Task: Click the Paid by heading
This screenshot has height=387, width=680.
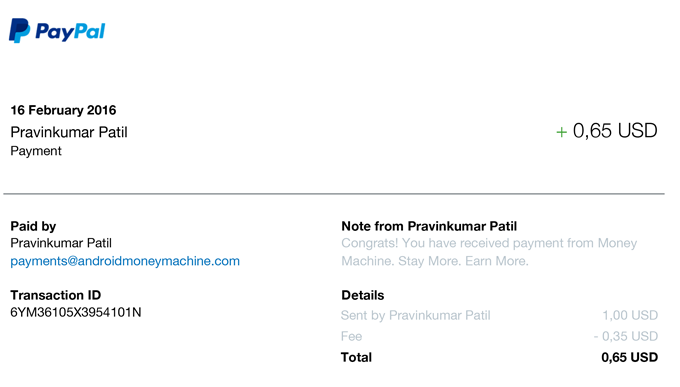Action: [33, 226]
